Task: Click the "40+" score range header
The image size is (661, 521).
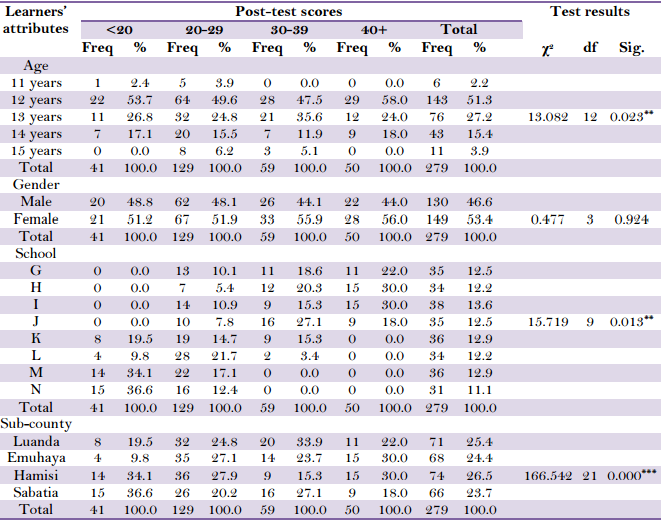Action: [x=374, y=29]
